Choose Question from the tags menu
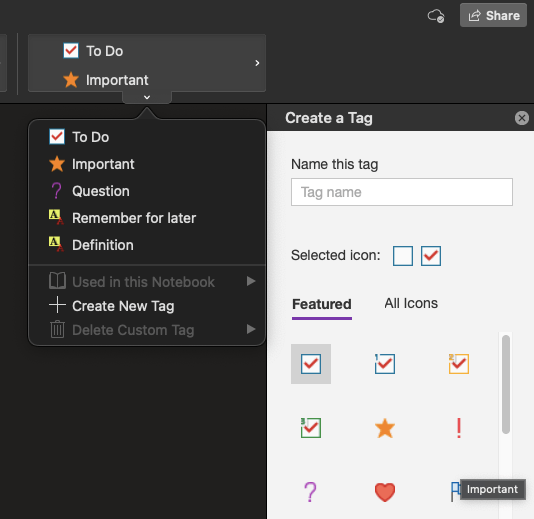Image resolution: width=534 pixels, height=519 pixels. click(x=147, y=191)
